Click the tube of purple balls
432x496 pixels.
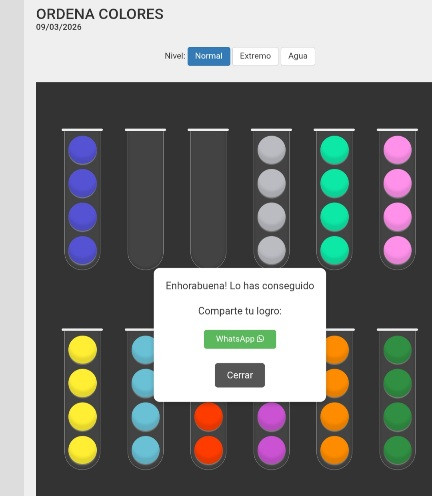[x=271, y=435]
